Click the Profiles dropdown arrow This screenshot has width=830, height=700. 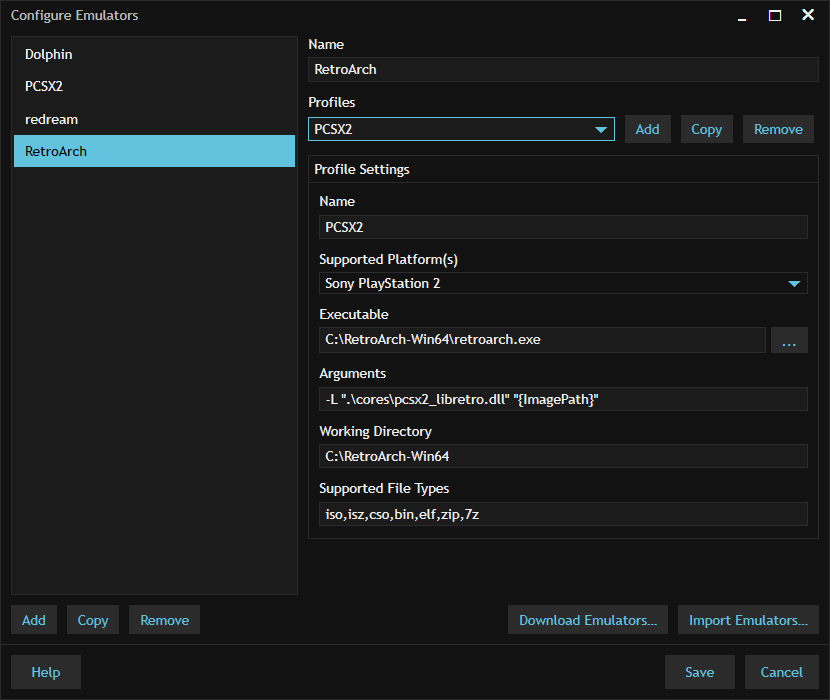coord(601,129)
